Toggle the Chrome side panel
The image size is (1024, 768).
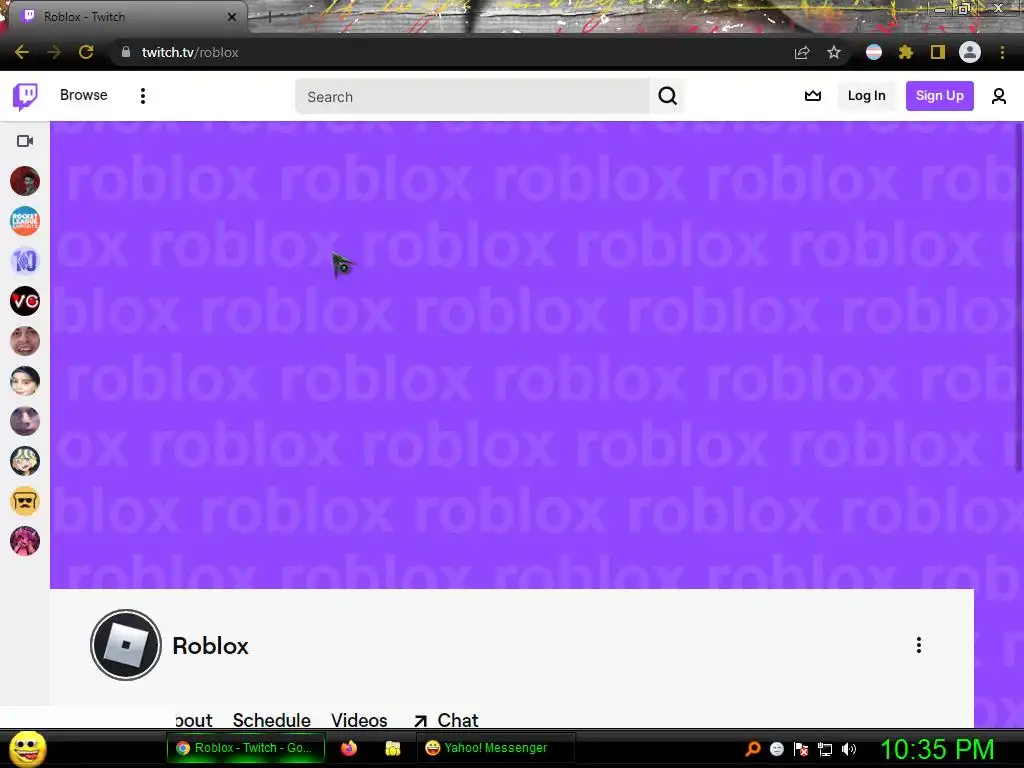point(938,52)
